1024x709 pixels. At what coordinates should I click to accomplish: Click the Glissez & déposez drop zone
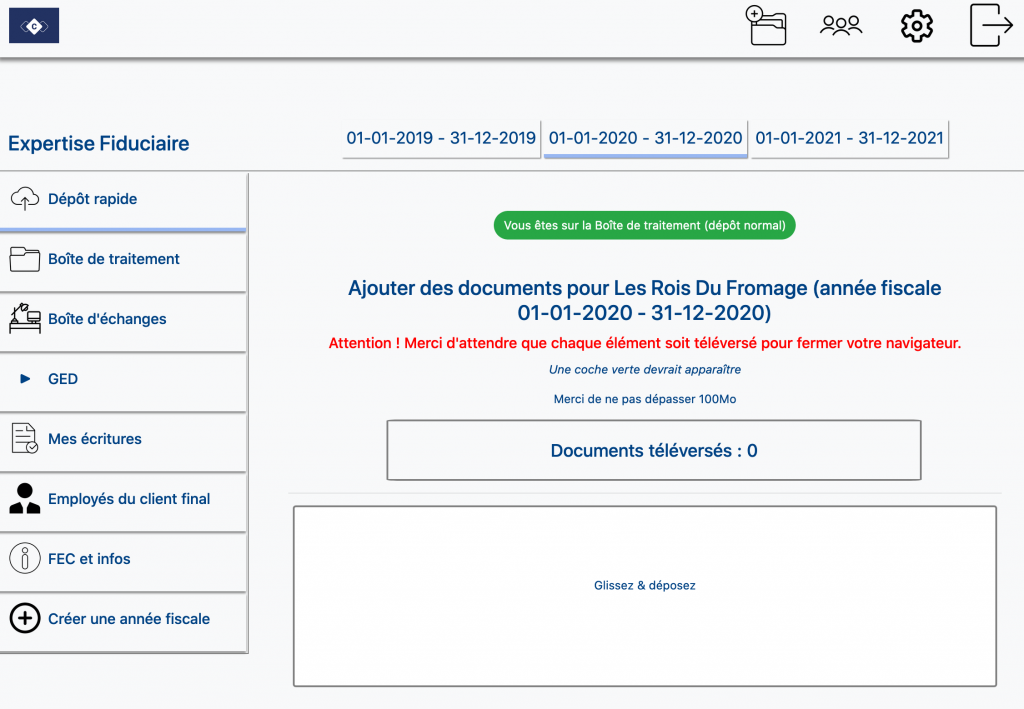click(x=645, y=596)
